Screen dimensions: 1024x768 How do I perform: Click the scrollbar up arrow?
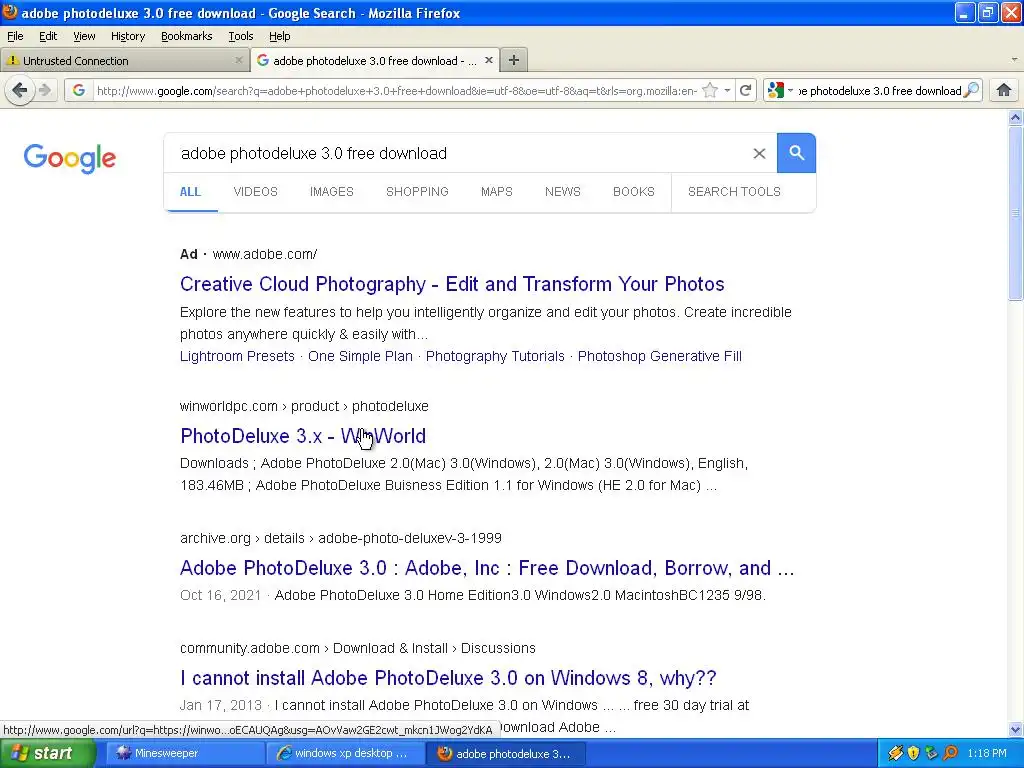1015,118
